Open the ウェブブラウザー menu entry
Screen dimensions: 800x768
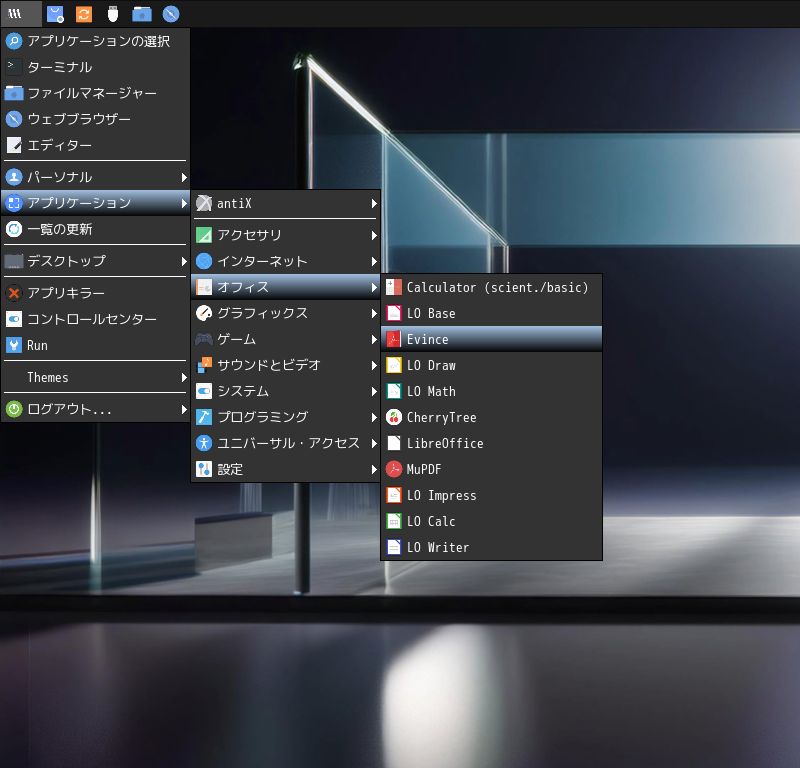(78, 119)
